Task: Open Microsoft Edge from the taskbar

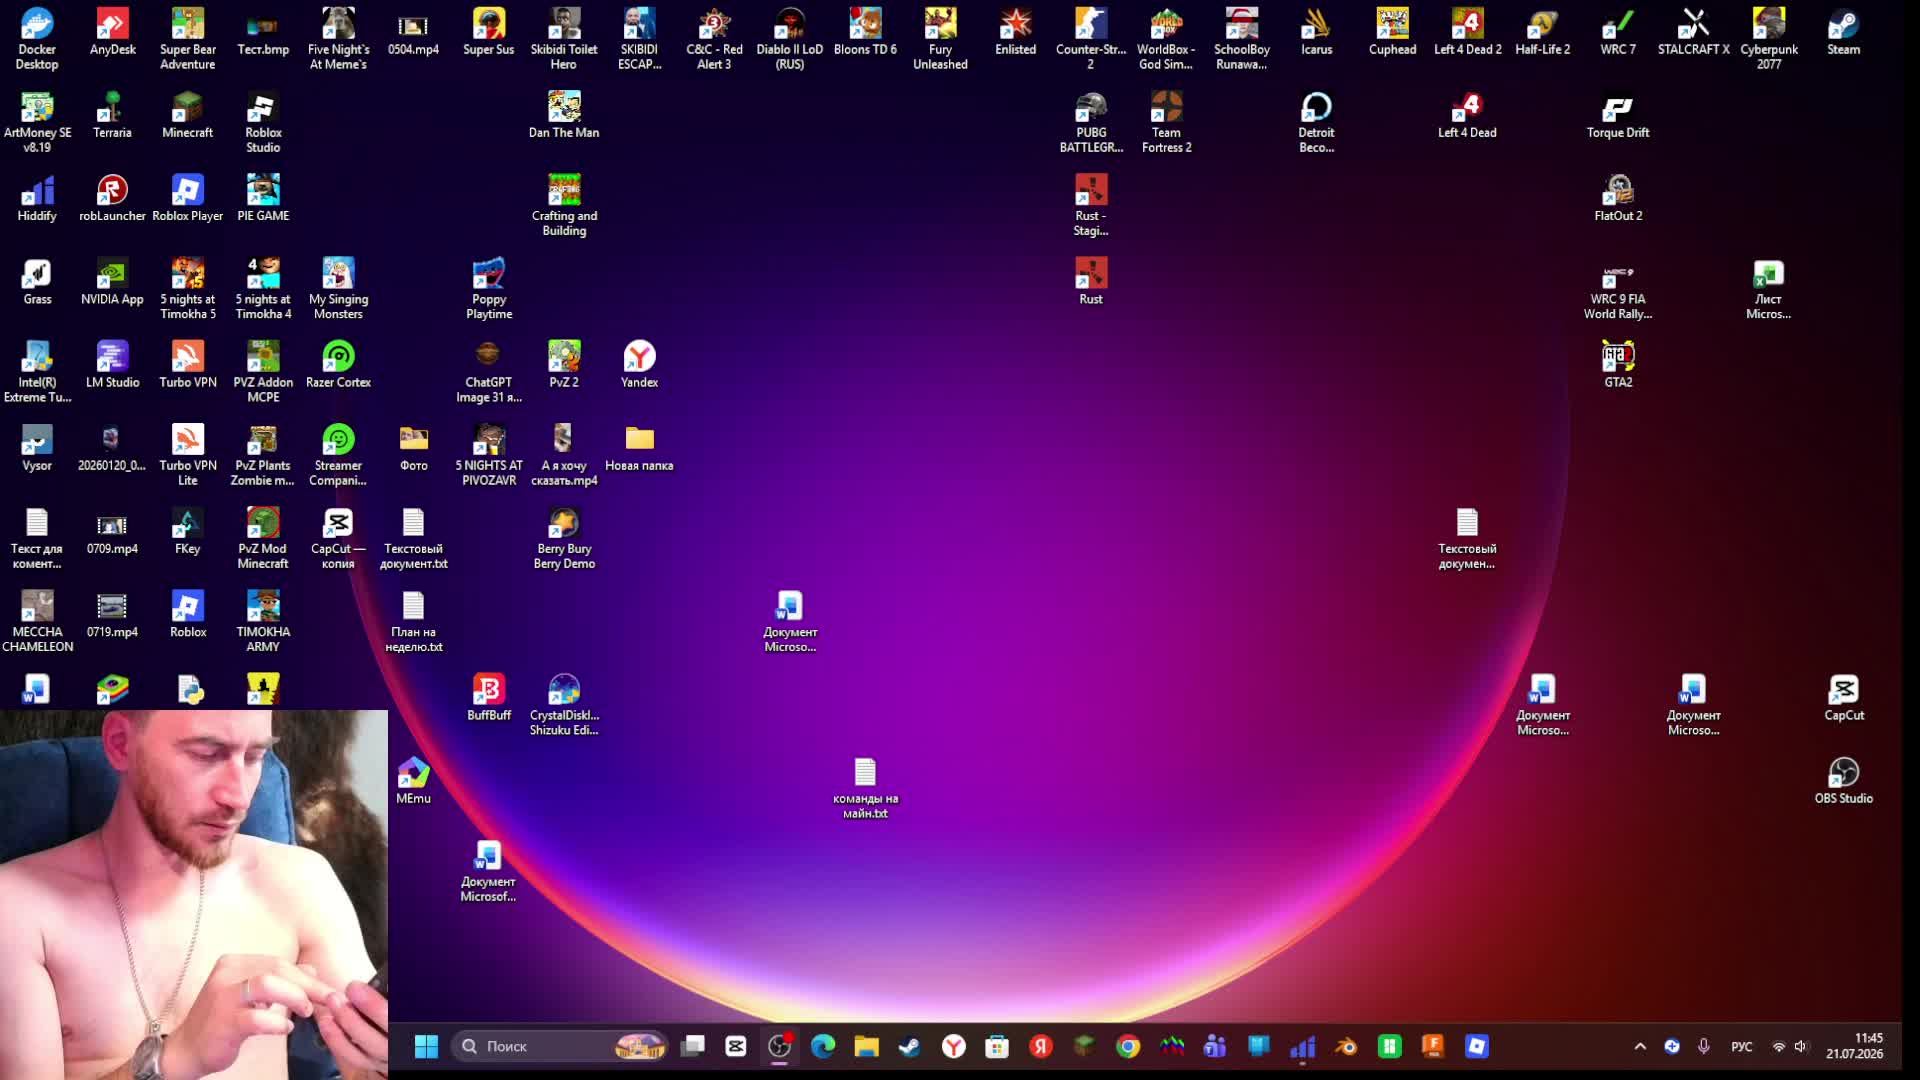Action: pos(823,1046)
